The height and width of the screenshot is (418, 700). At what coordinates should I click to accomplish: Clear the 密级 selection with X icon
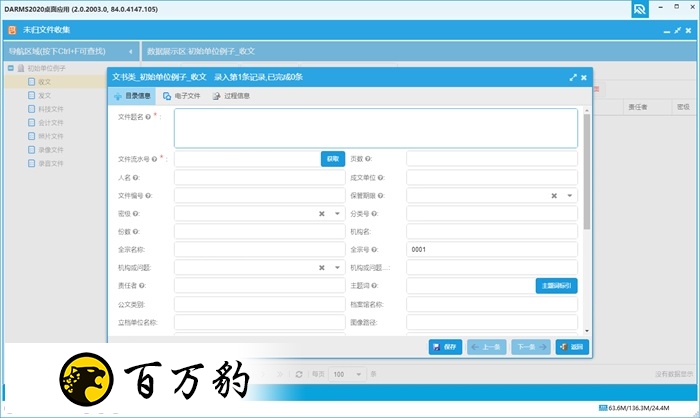tap(322, 213)
